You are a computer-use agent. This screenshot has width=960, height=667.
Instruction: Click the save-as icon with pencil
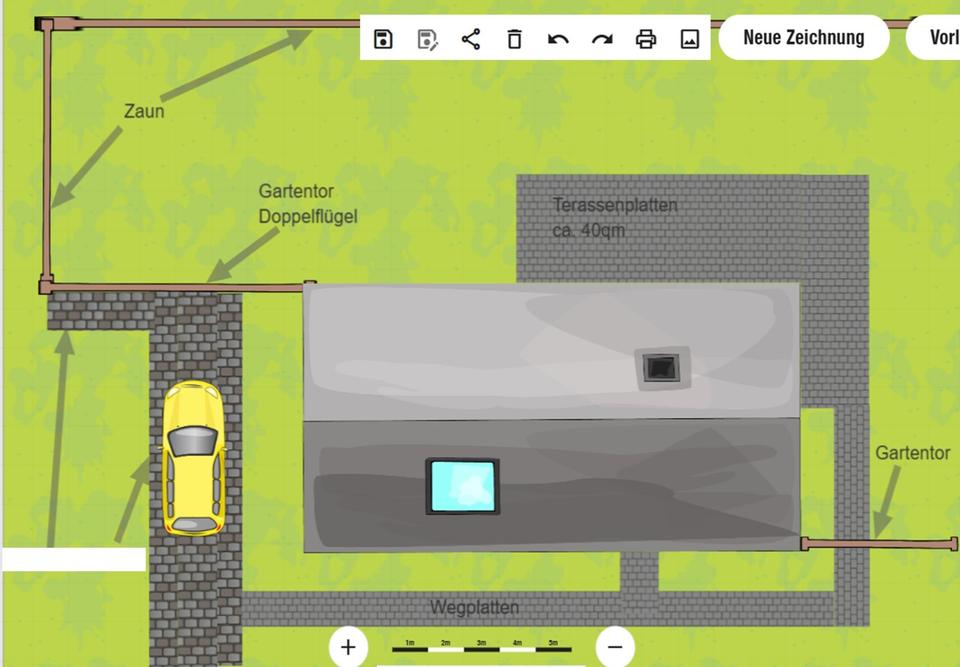pos(427,39)
